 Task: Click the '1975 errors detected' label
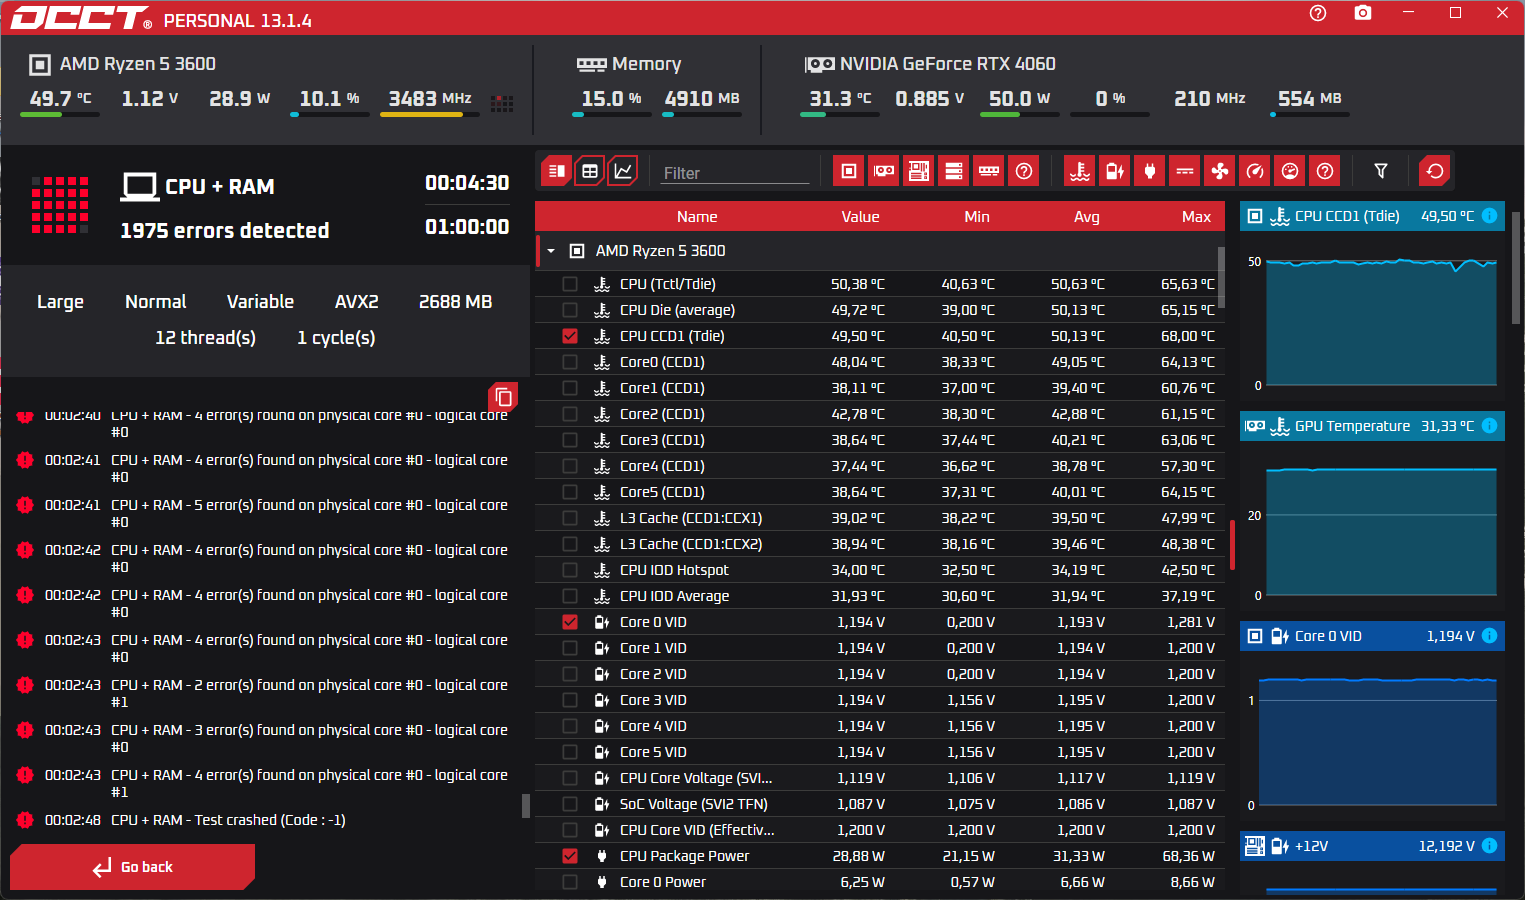[x=224, y=231]
